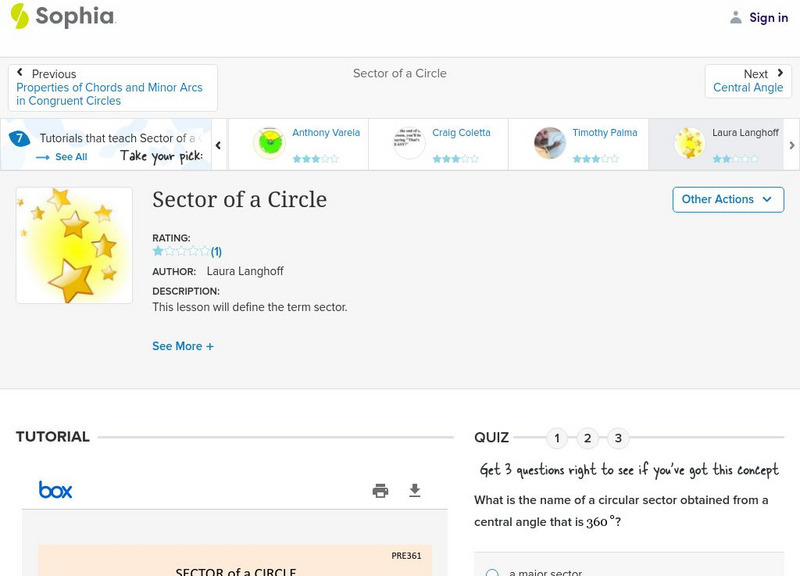800x576 pixels.
Task: Open Anthony Varela's tutorial thumbnail
Action: (x=268, y=142)
